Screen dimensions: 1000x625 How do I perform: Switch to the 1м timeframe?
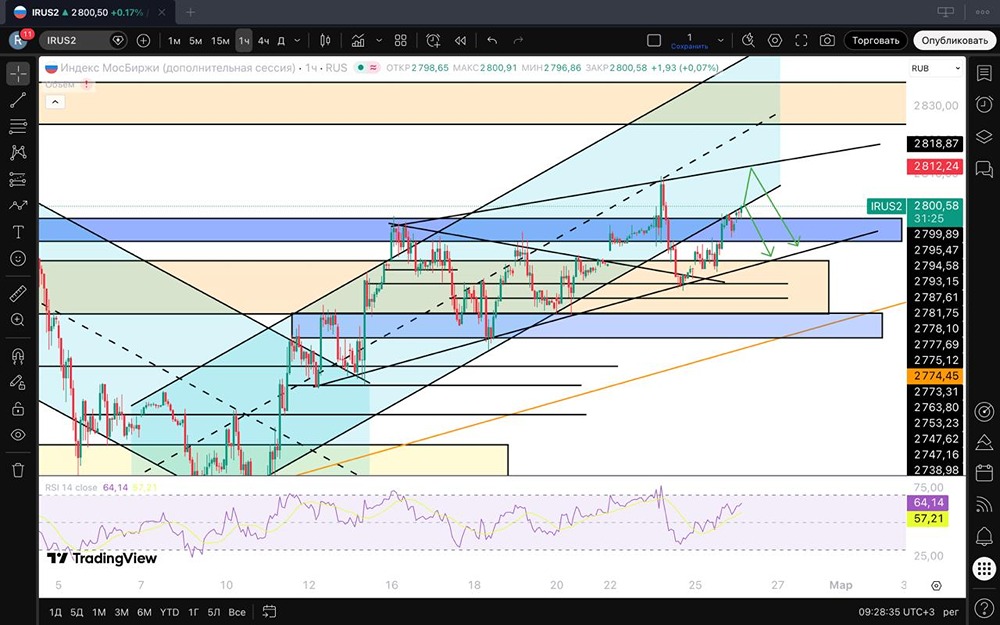click(174, 41)
